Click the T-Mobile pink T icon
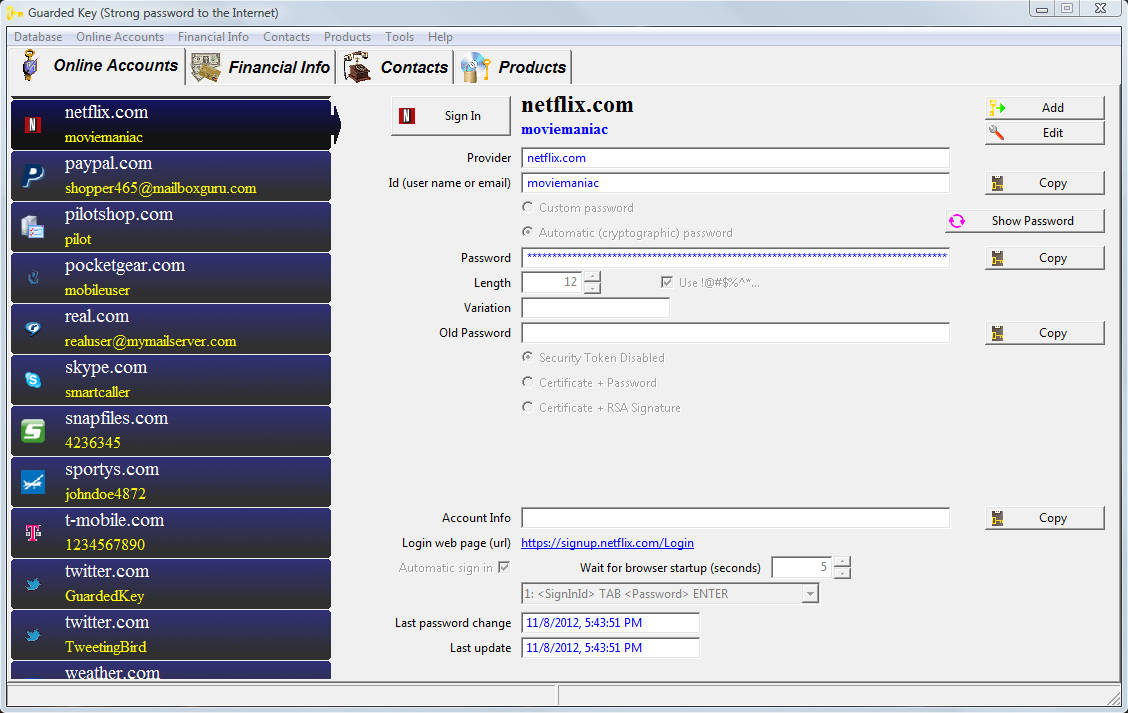1128x713 pixels. point(33,532)
